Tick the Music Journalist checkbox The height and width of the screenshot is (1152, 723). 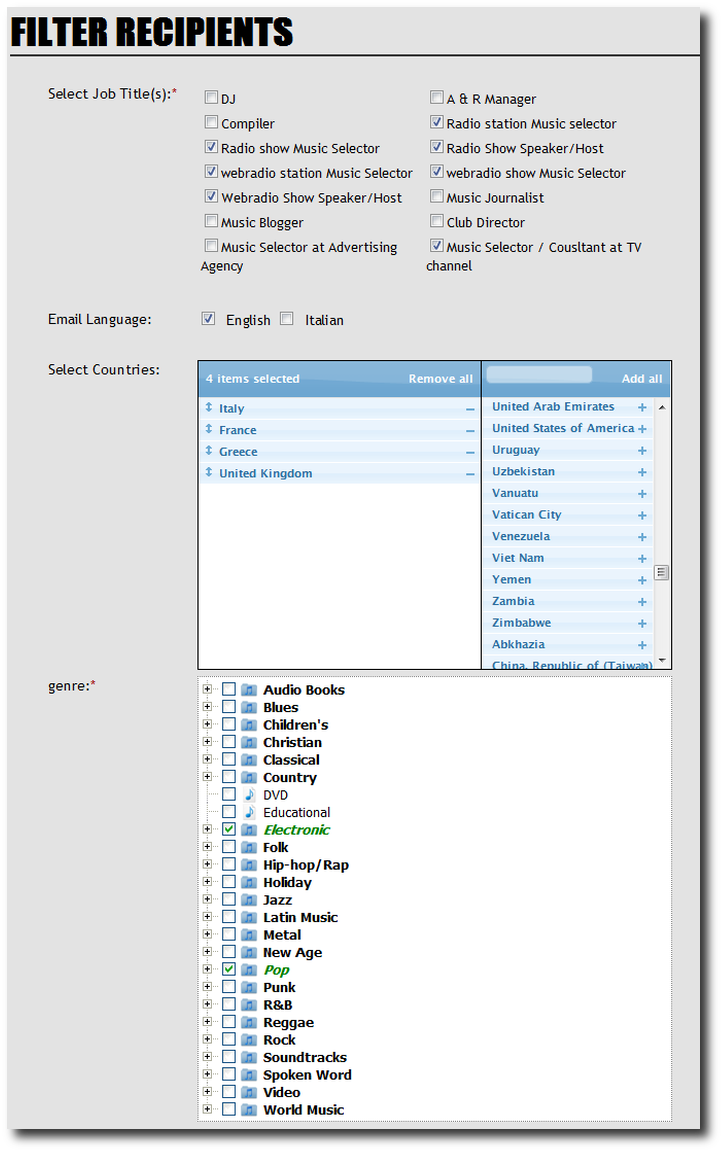tap(437, 197)
